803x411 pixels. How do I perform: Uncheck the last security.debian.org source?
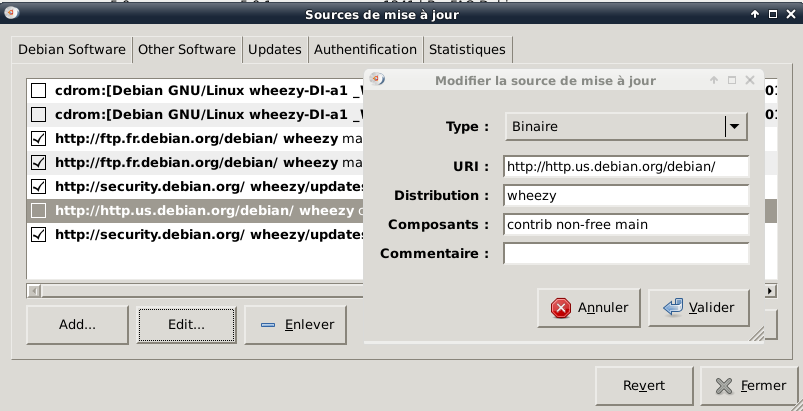pos(38,234)
